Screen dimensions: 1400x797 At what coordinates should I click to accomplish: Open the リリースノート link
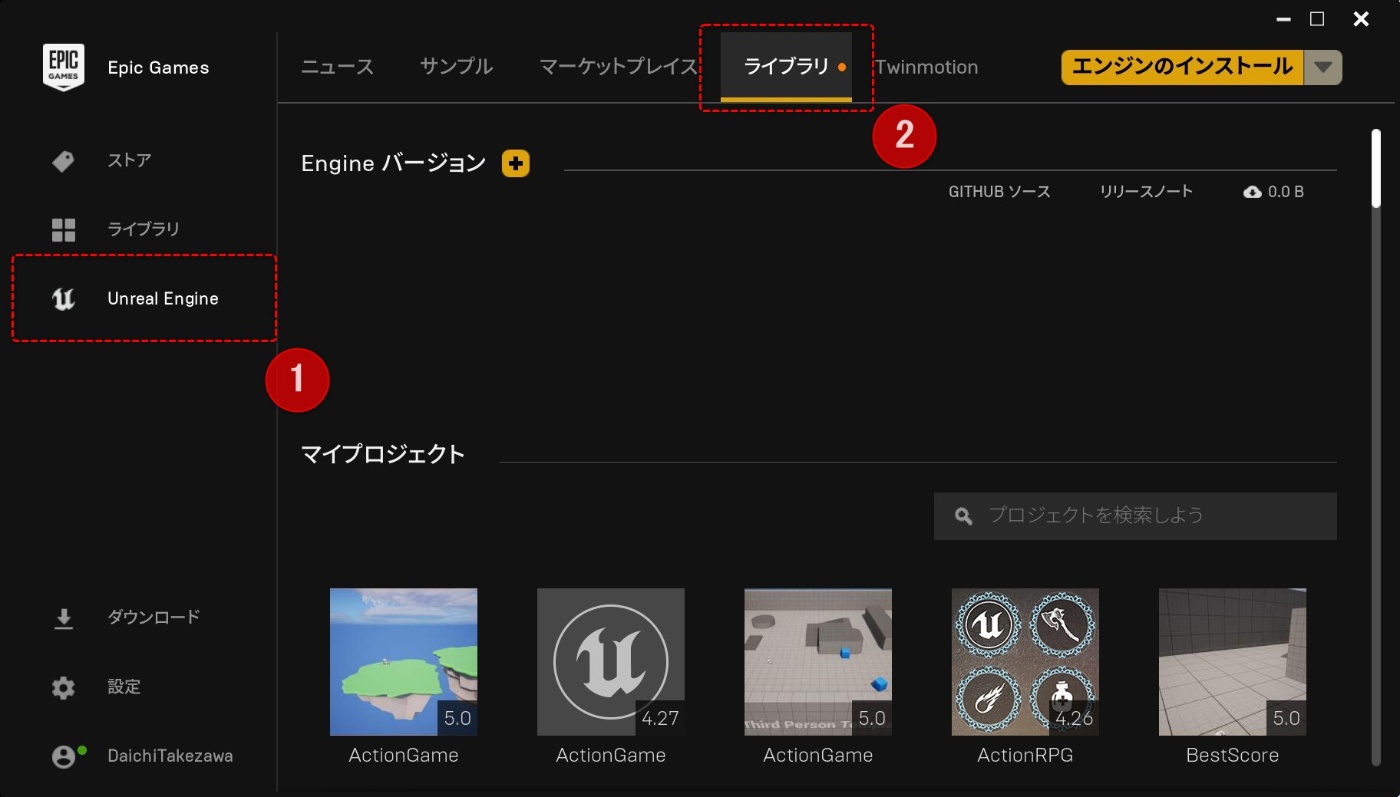click(1146, 191)
